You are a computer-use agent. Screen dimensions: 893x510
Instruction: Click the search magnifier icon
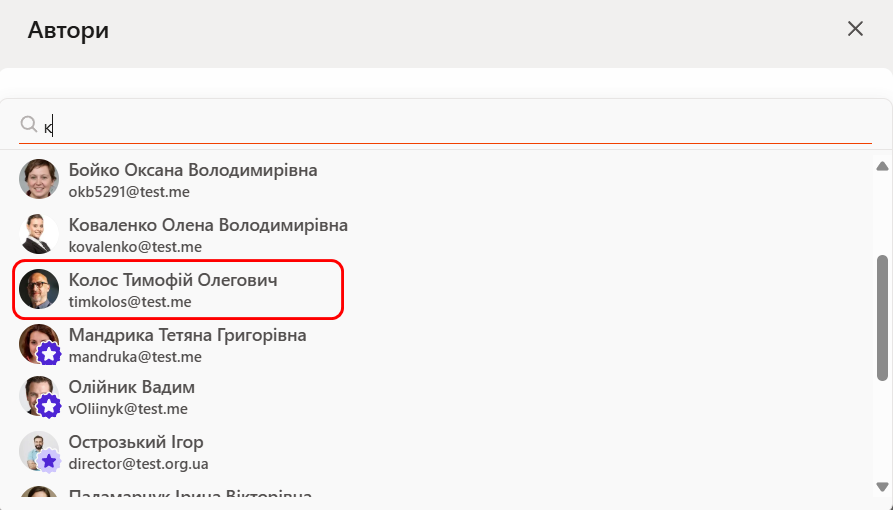(29, 124)
